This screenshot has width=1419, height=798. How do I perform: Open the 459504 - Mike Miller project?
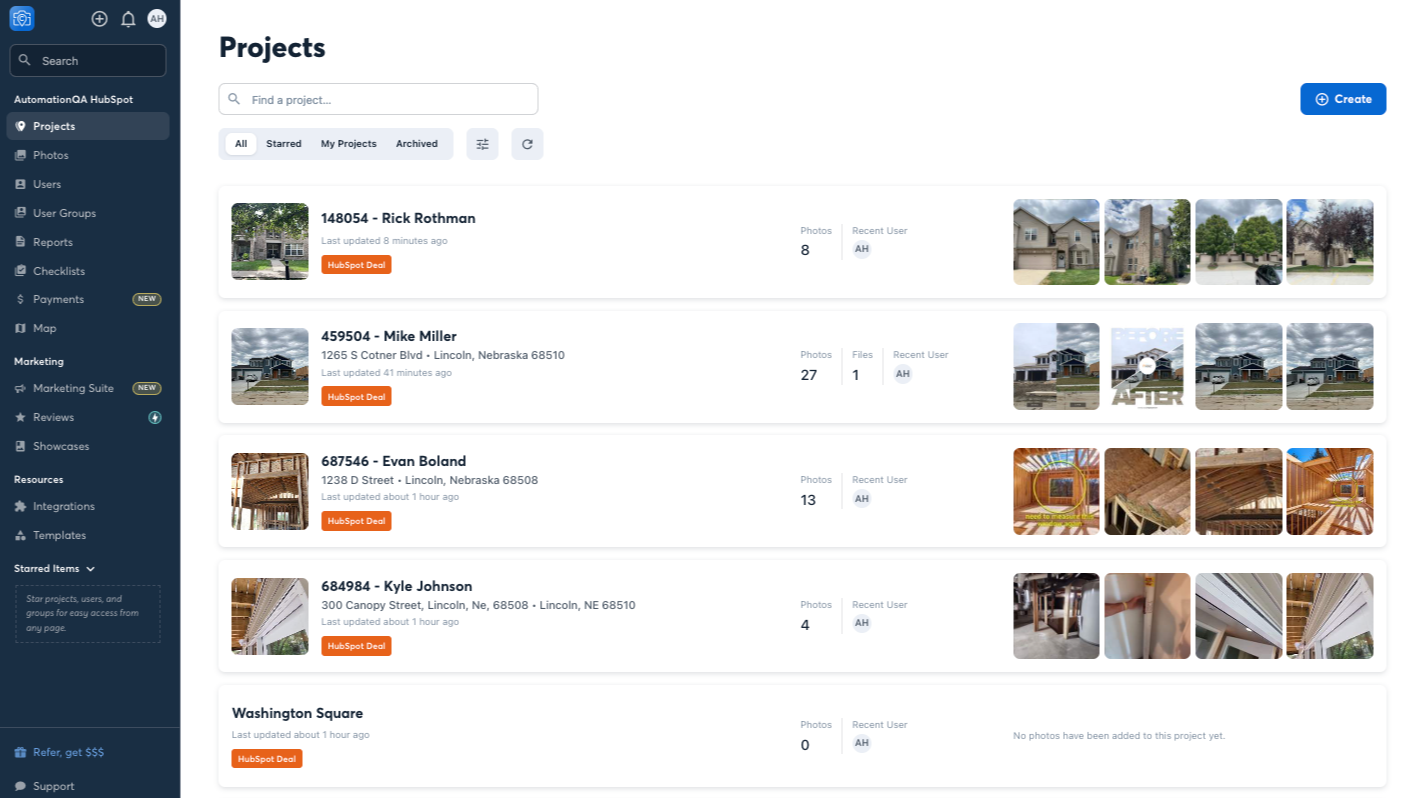pos(389,336)
